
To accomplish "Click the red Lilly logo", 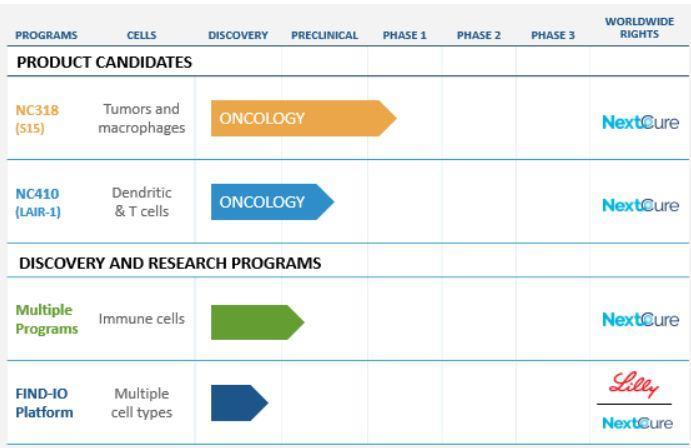I will point(634,385).
